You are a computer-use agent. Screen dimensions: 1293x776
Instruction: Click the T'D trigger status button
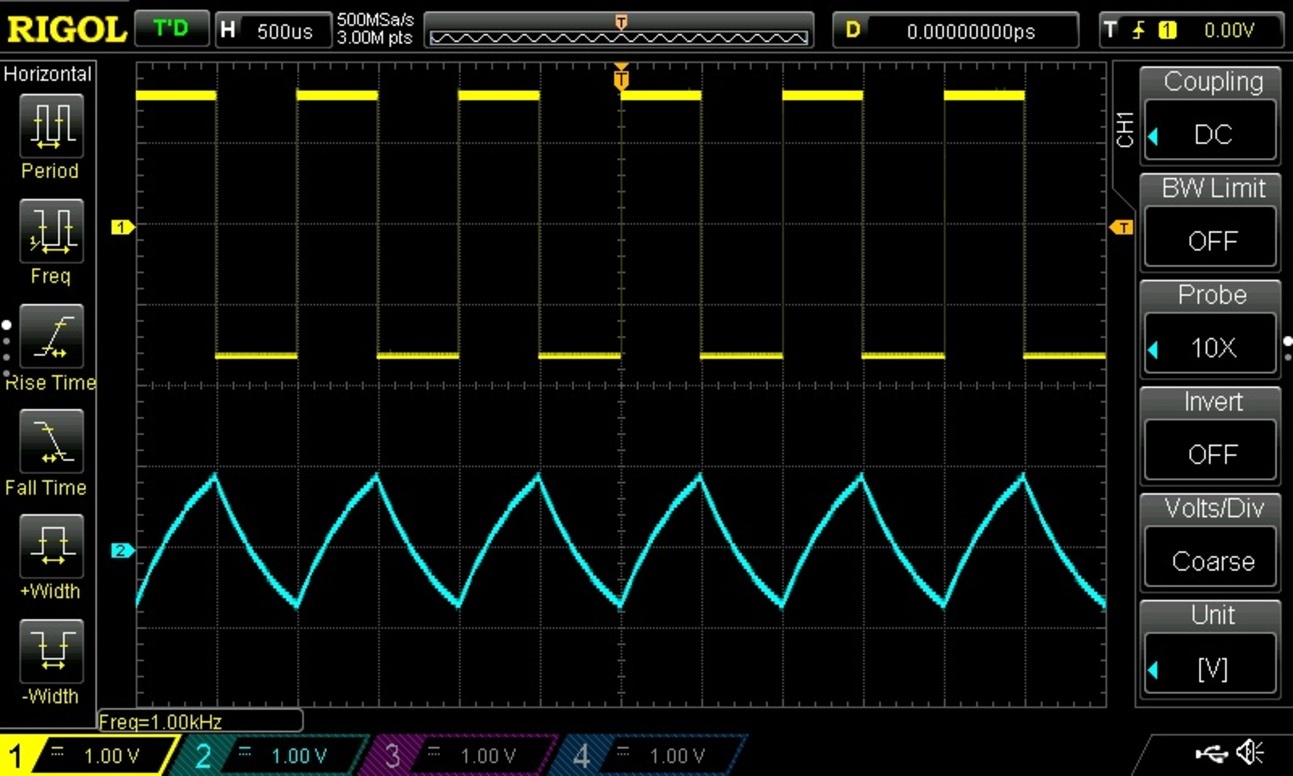170,29
